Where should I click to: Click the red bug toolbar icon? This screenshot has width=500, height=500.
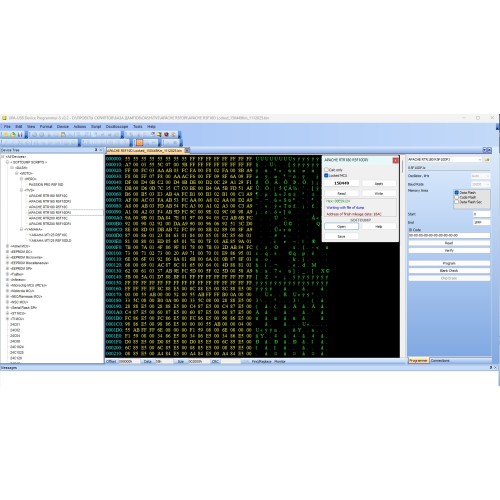tap(166, 135)
